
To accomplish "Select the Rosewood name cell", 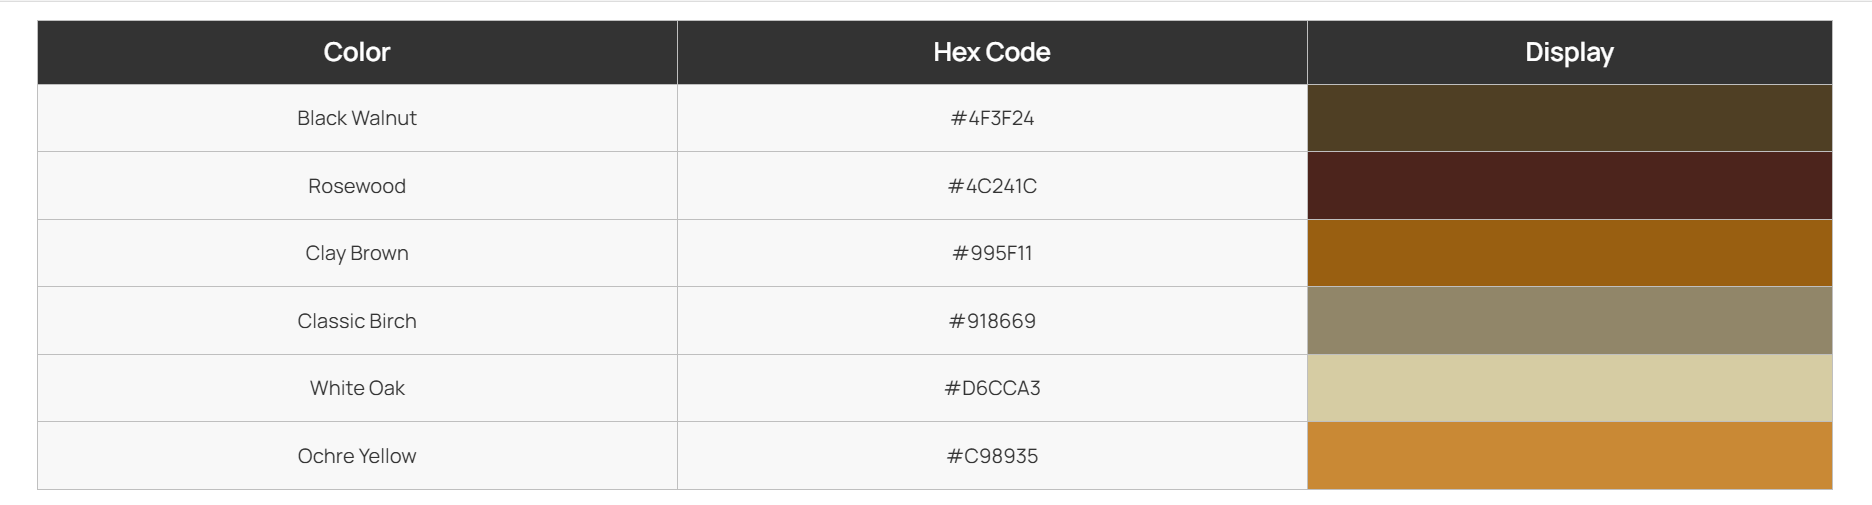I will pos(357,186).
